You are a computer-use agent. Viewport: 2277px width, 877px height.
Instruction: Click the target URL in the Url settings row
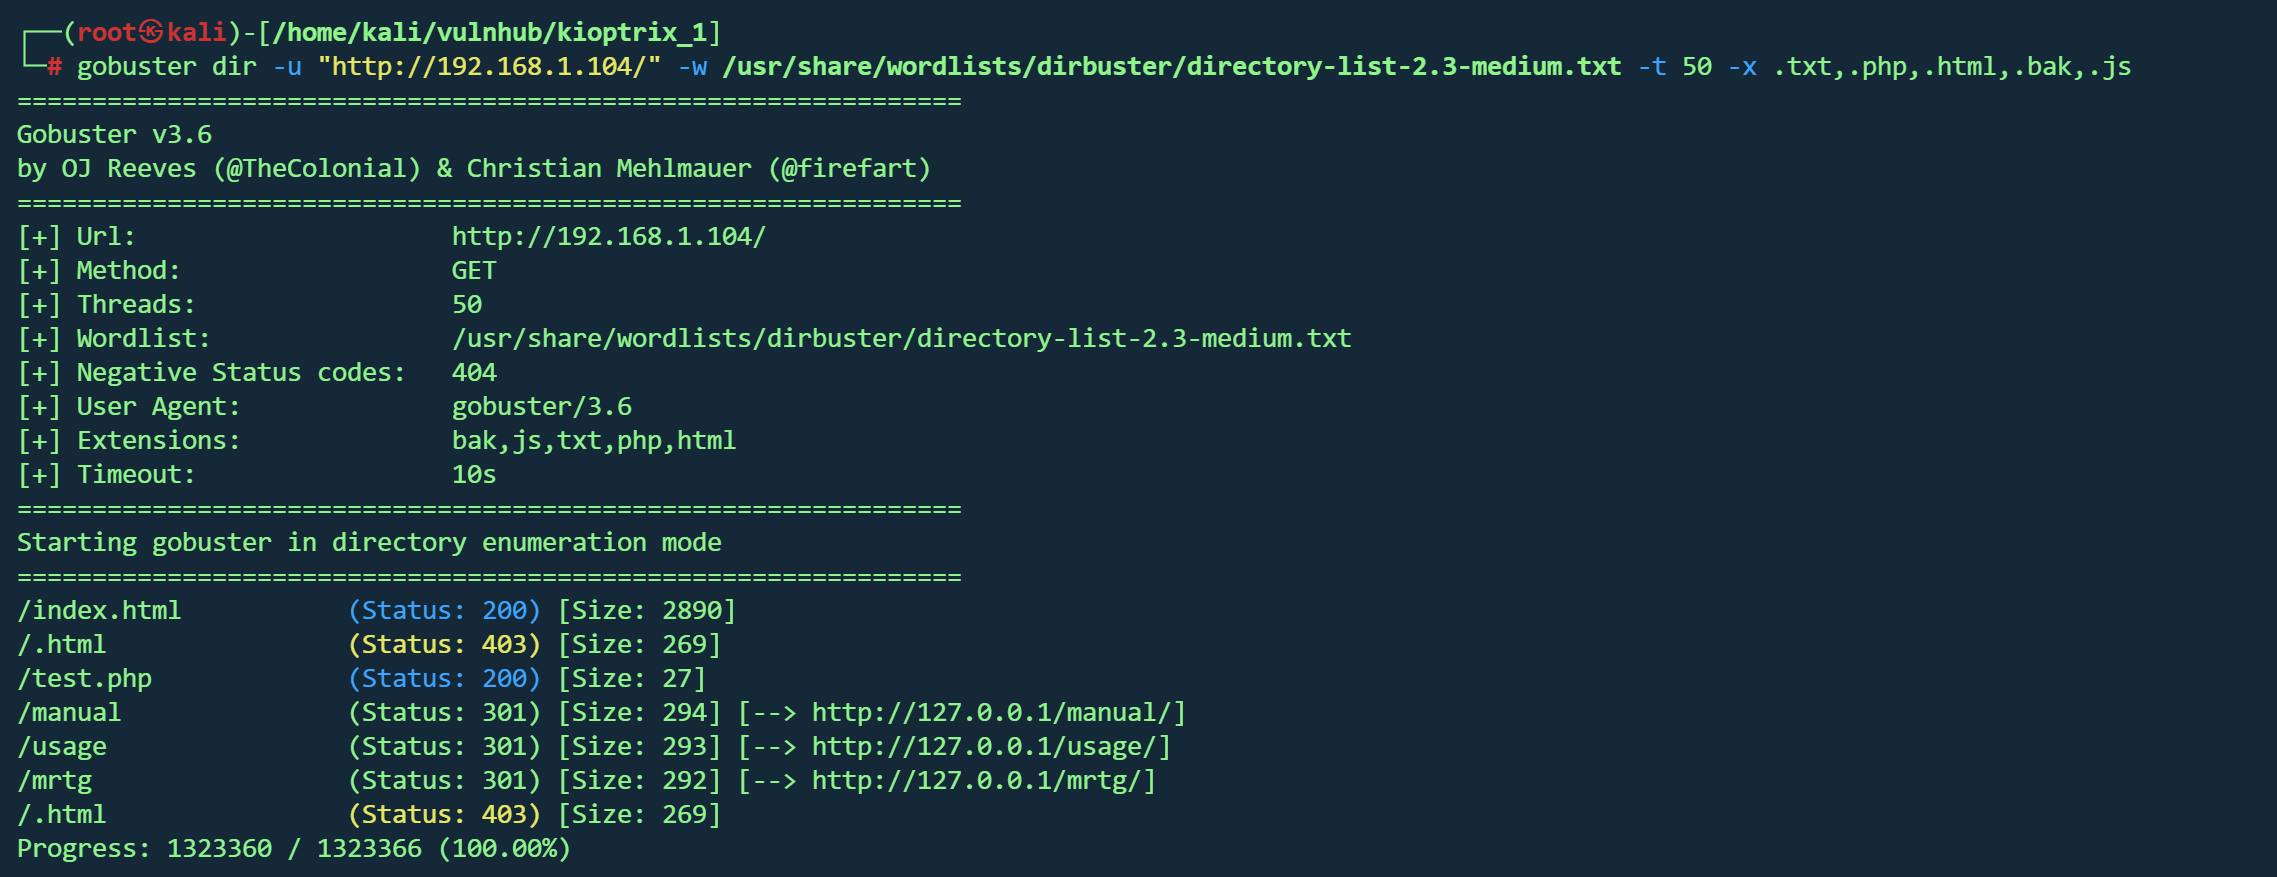click(x=608, y=236)
